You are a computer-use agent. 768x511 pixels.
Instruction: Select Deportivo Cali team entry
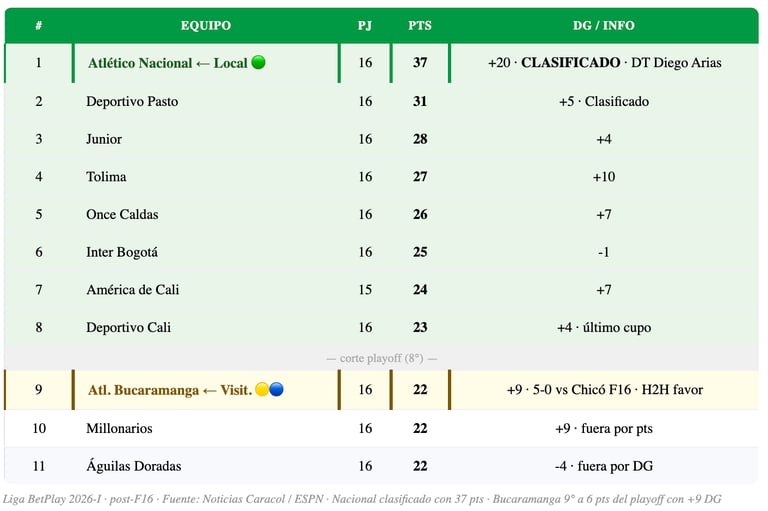click(128, 327)
